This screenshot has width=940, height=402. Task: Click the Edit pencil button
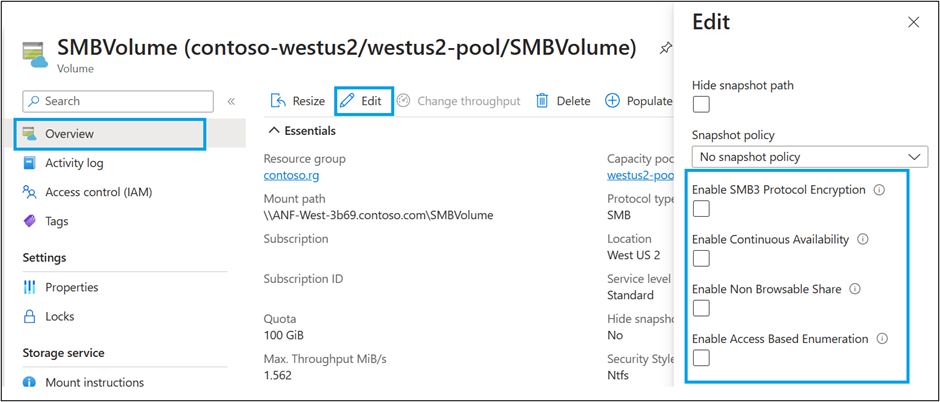[362, 101]
